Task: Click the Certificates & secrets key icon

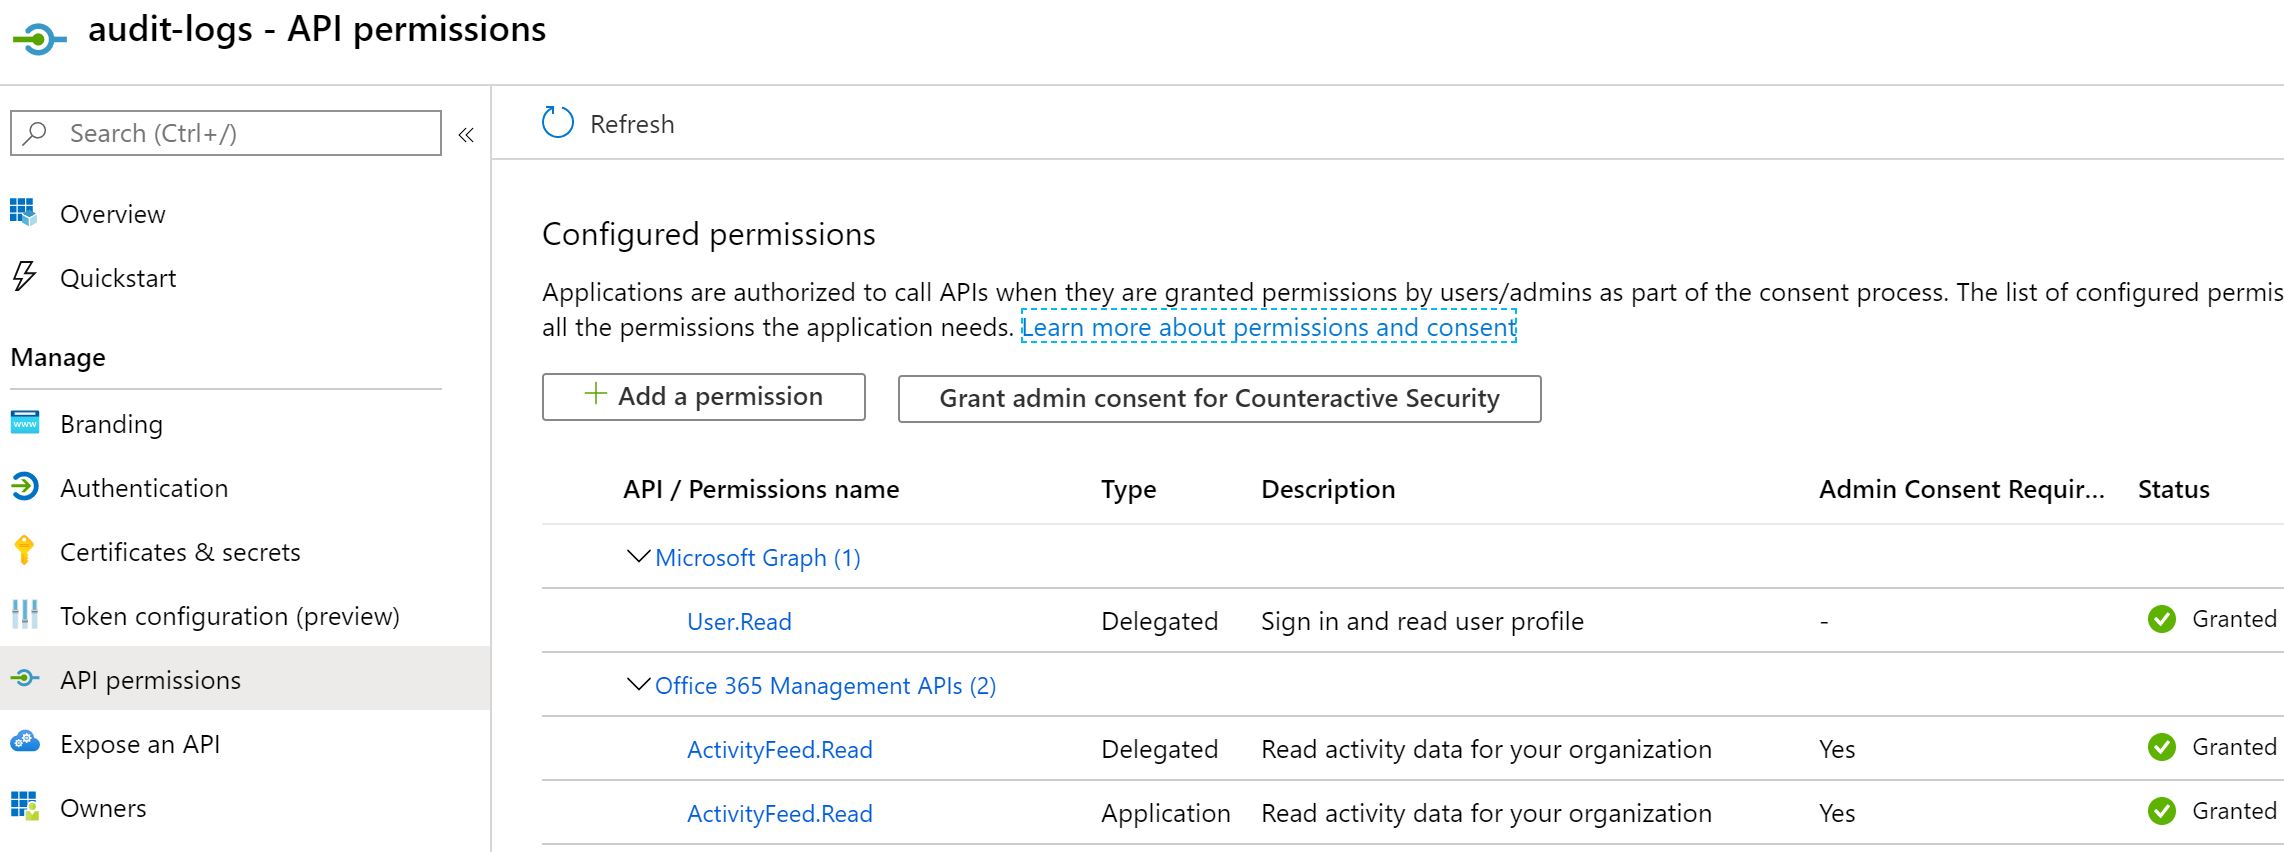Action: coord(25,551)
